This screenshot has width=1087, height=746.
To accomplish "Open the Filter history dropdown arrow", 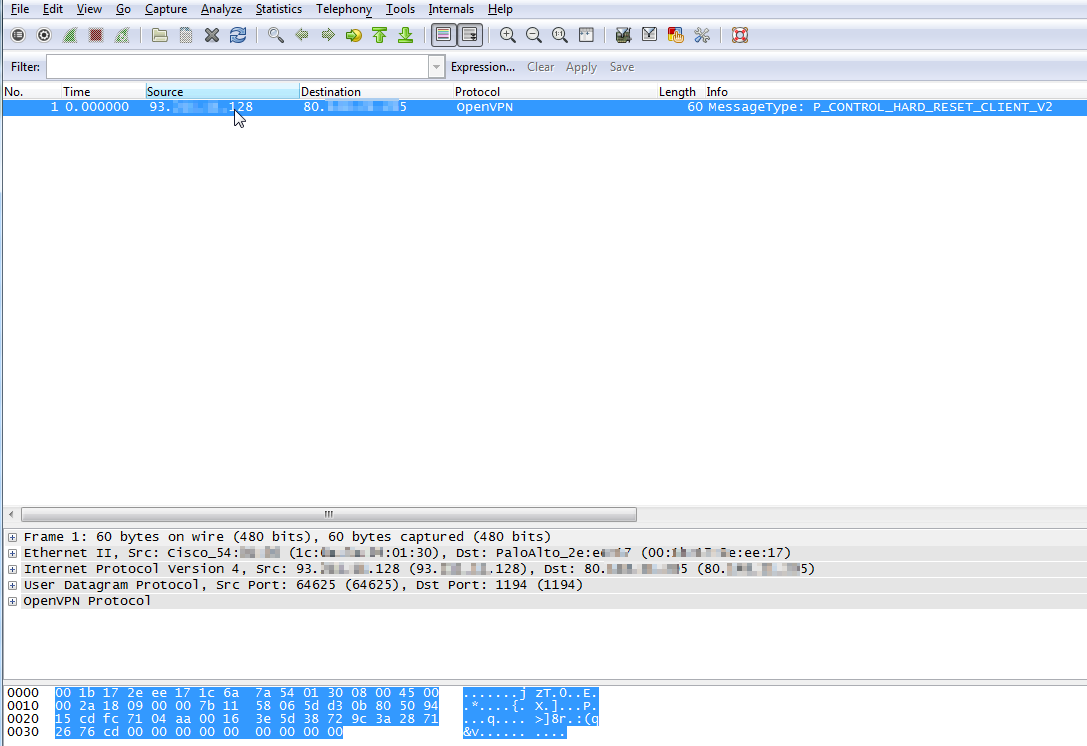I will [436, 67].
